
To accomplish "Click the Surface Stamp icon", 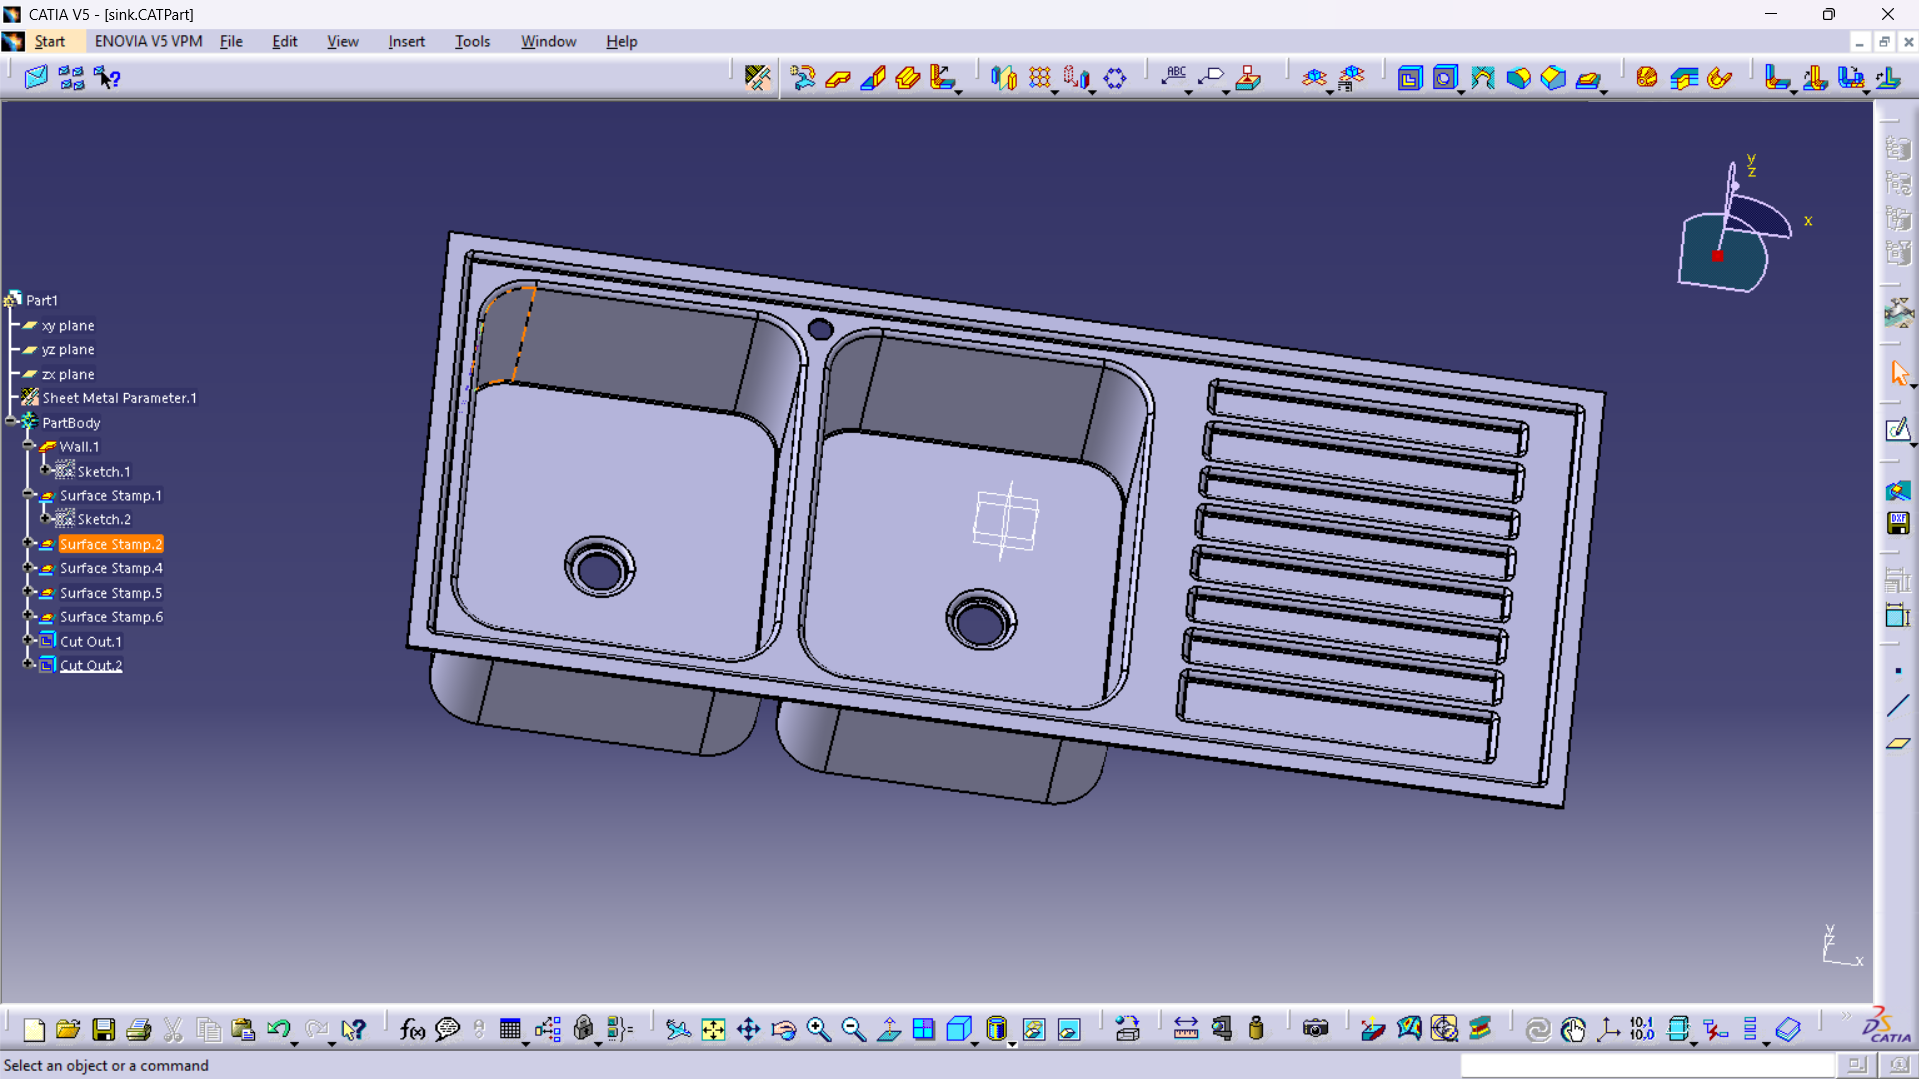I will pos(1588,78).
